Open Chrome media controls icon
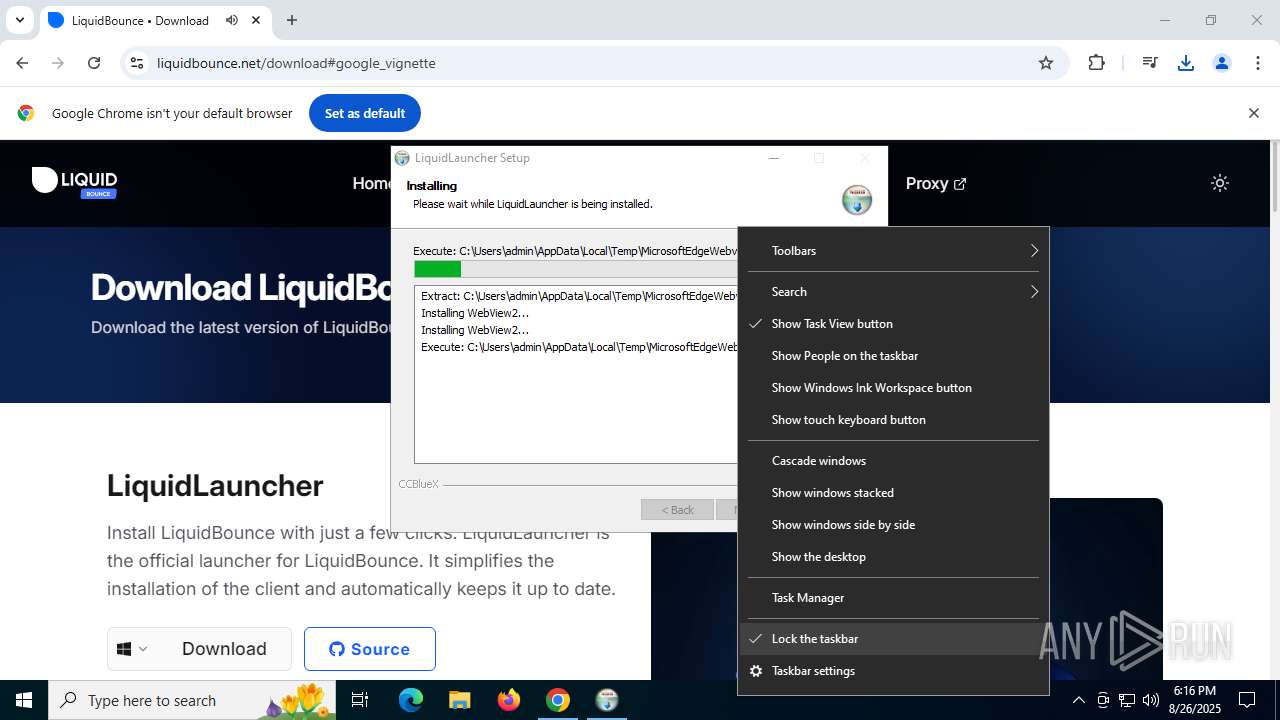 click(x=1150, y=63)
